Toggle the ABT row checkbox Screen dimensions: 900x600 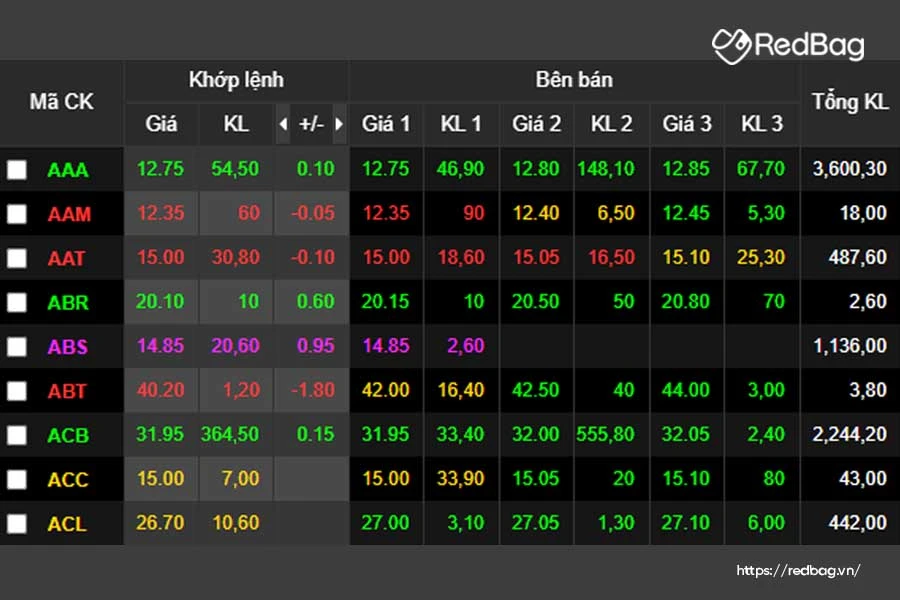click(17, 391)
